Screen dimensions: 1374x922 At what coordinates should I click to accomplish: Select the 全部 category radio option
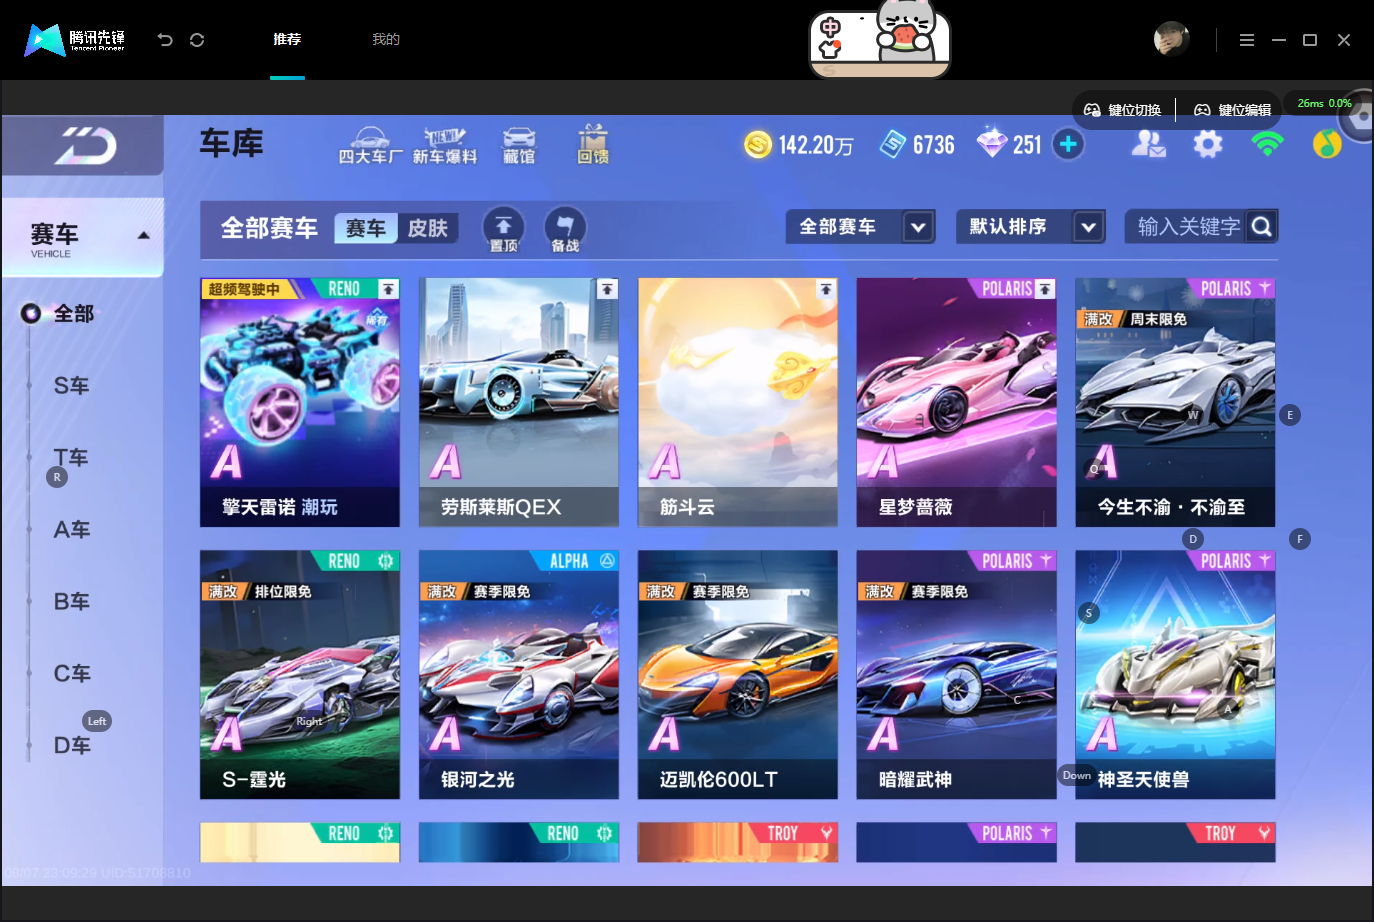coord(31,314)
